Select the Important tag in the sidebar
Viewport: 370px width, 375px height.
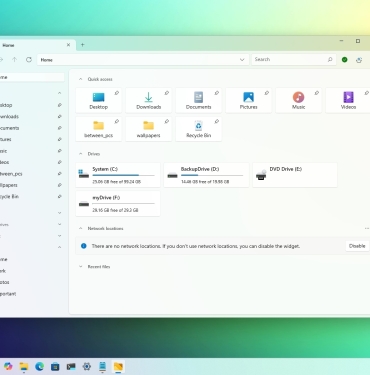32,294
